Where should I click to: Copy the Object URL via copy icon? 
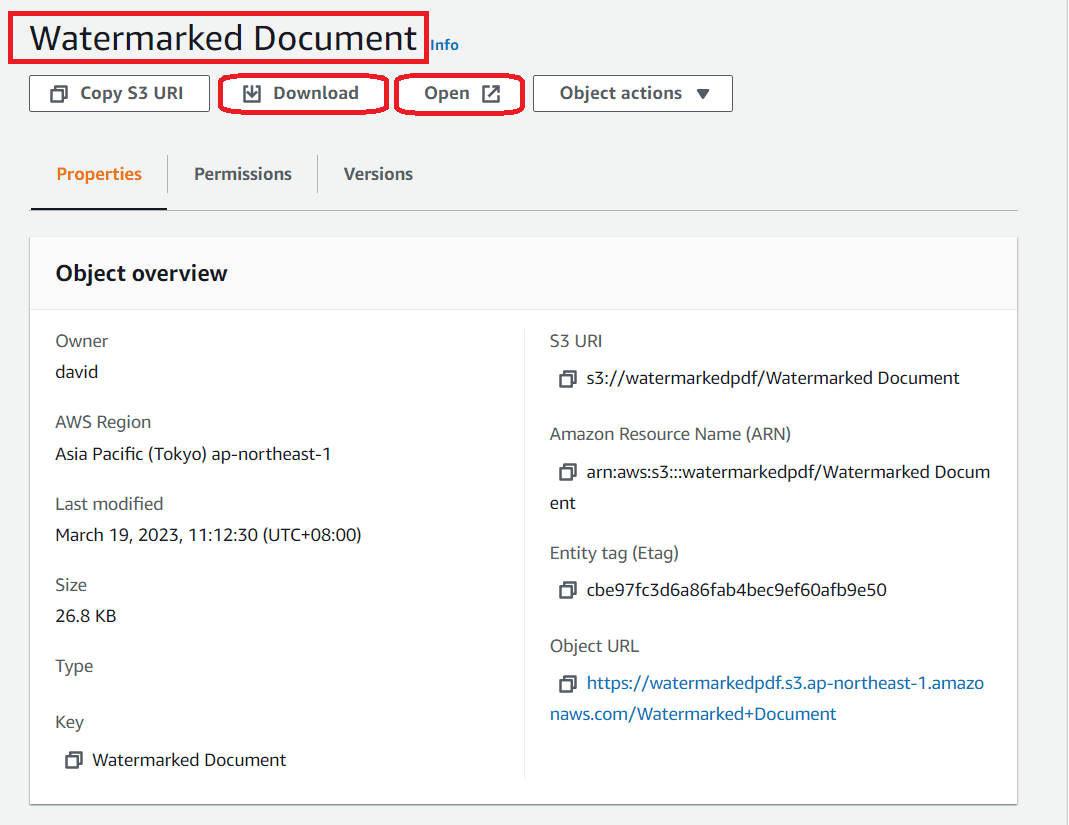click(567, 684)
